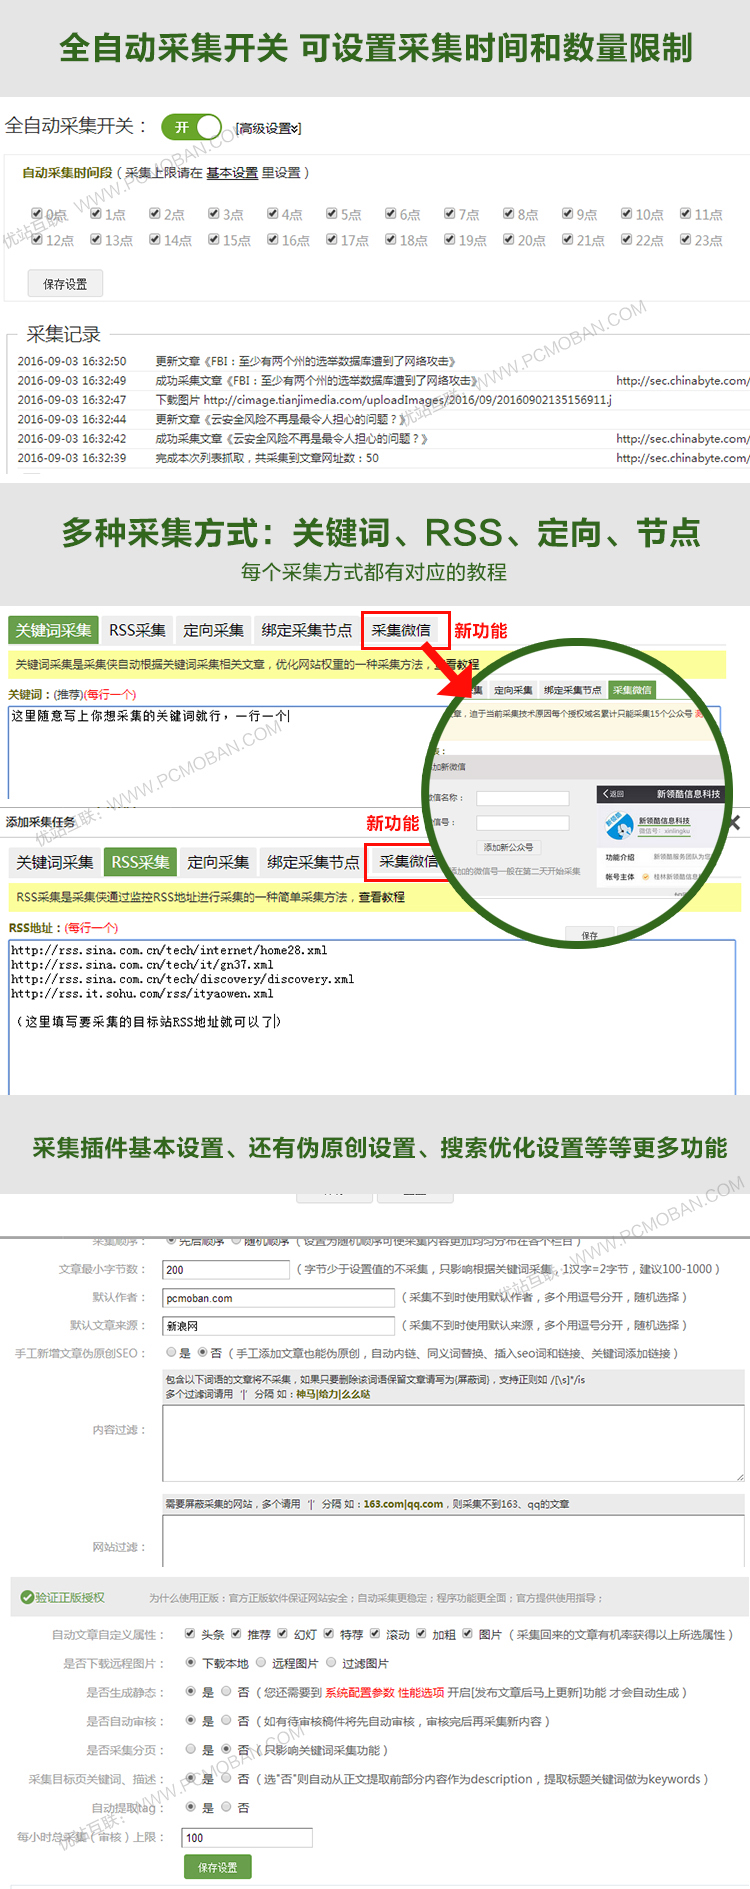Open the 查看教程 link in RSS notice

[x=382, y=897]
